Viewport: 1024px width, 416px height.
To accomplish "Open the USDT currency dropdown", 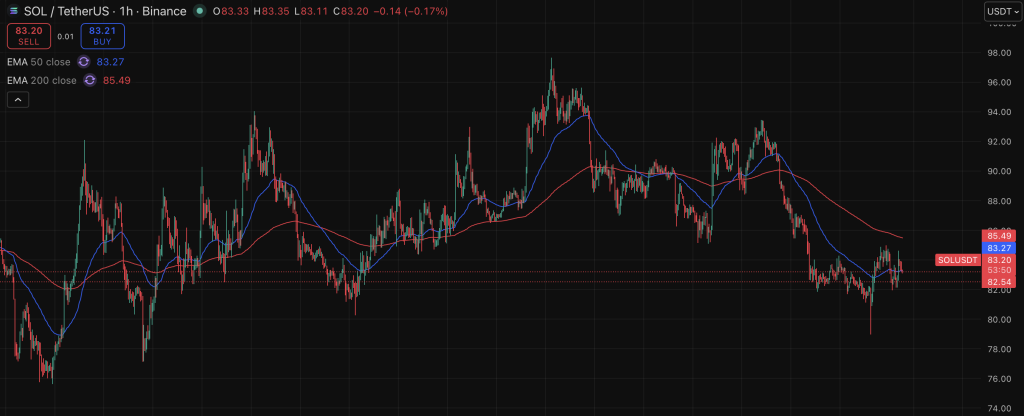I will (x=1002, y=11).
